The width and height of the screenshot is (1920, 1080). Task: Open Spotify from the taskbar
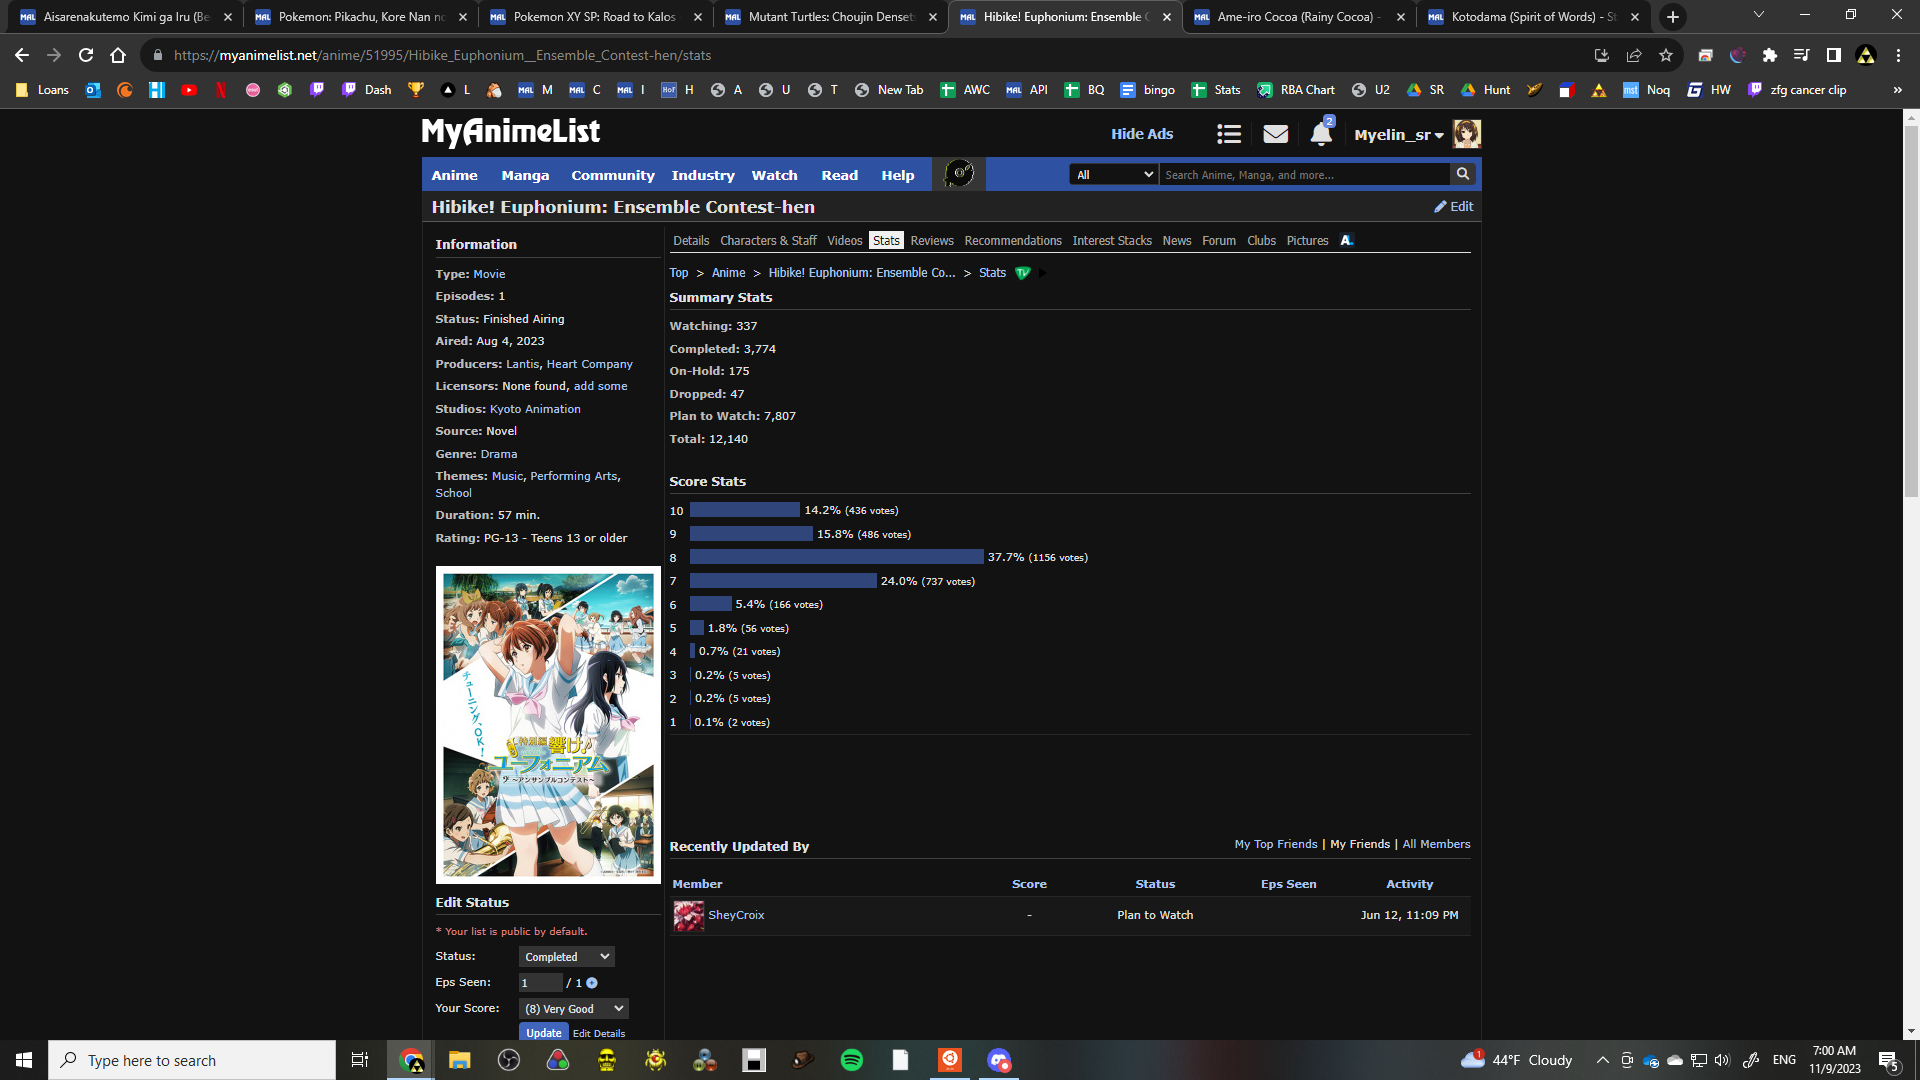[852, 1060]
